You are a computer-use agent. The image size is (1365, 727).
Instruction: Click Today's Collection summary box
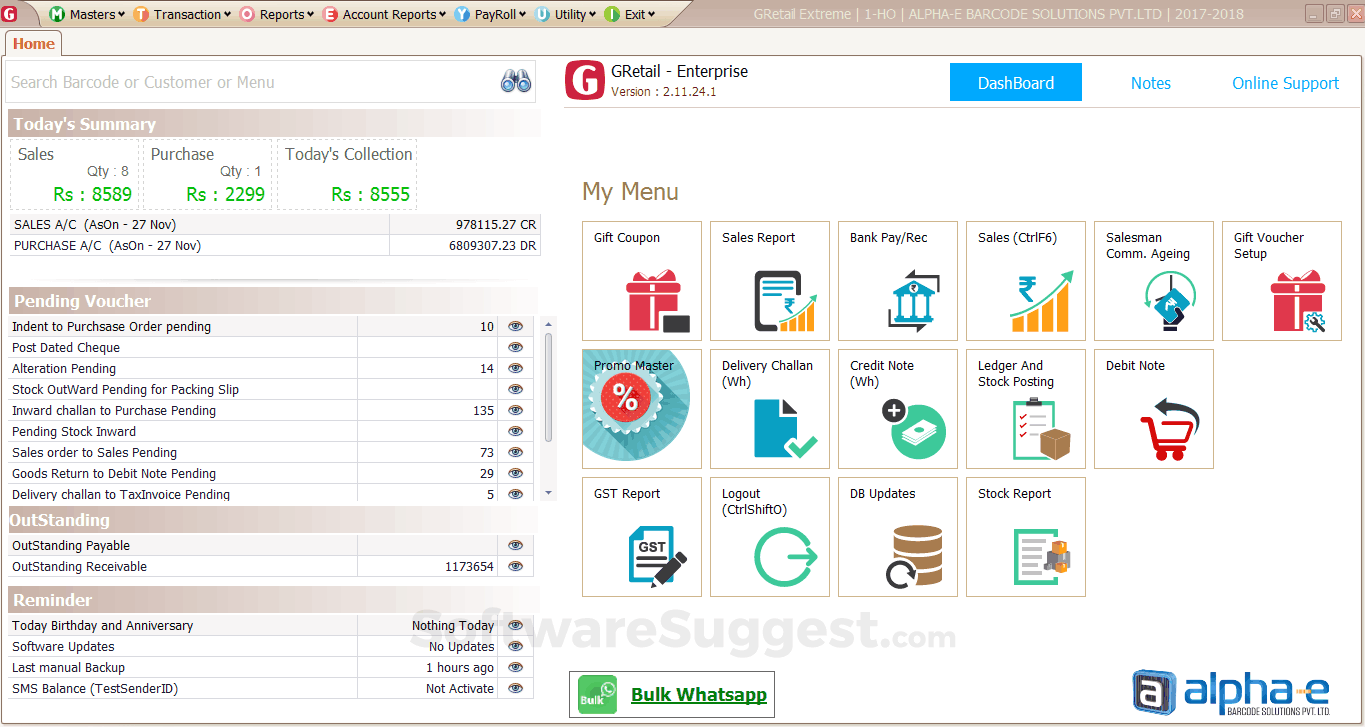point(347,174)
